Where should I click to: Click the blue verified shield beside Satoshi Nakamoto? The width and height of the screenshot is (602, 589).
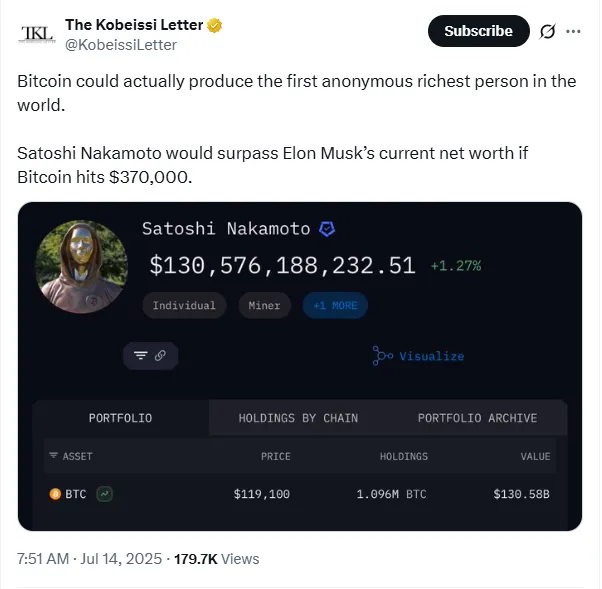click(327, 229)
